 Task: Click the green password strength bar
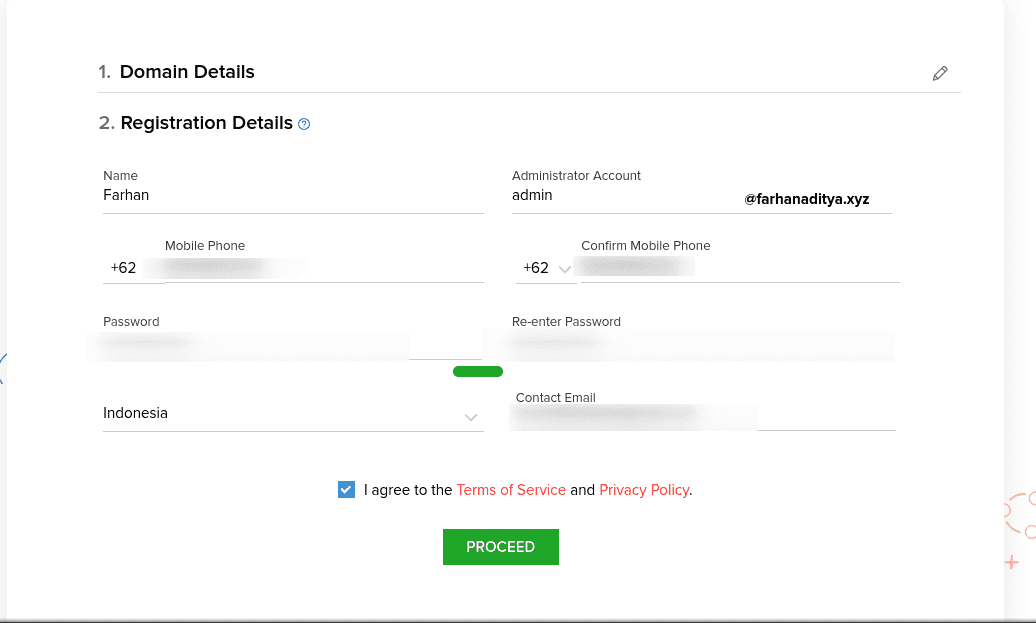[477, 372]
